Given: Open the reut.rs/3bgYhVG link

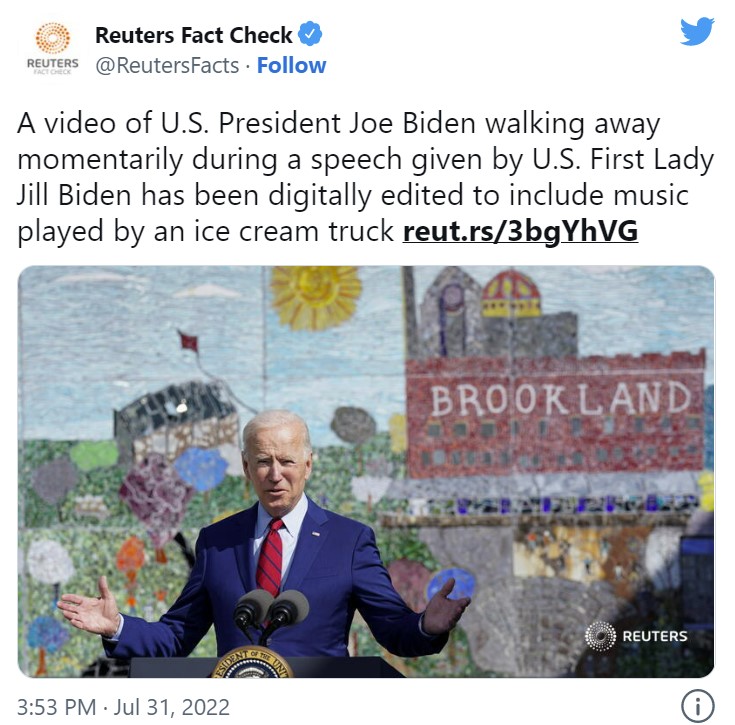Looking at the screenshot, I should point(520,231).
